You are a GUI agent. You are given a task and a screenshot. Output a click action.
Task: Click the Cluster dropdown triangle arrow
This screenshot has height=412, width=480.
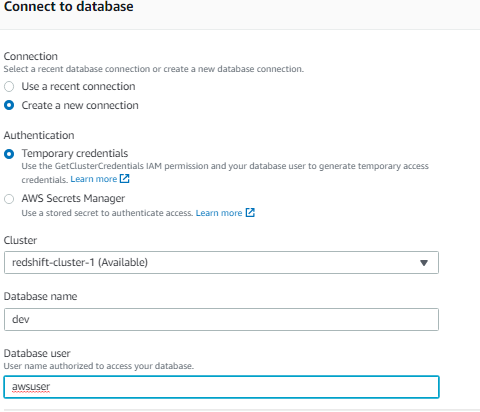(424, 263)
